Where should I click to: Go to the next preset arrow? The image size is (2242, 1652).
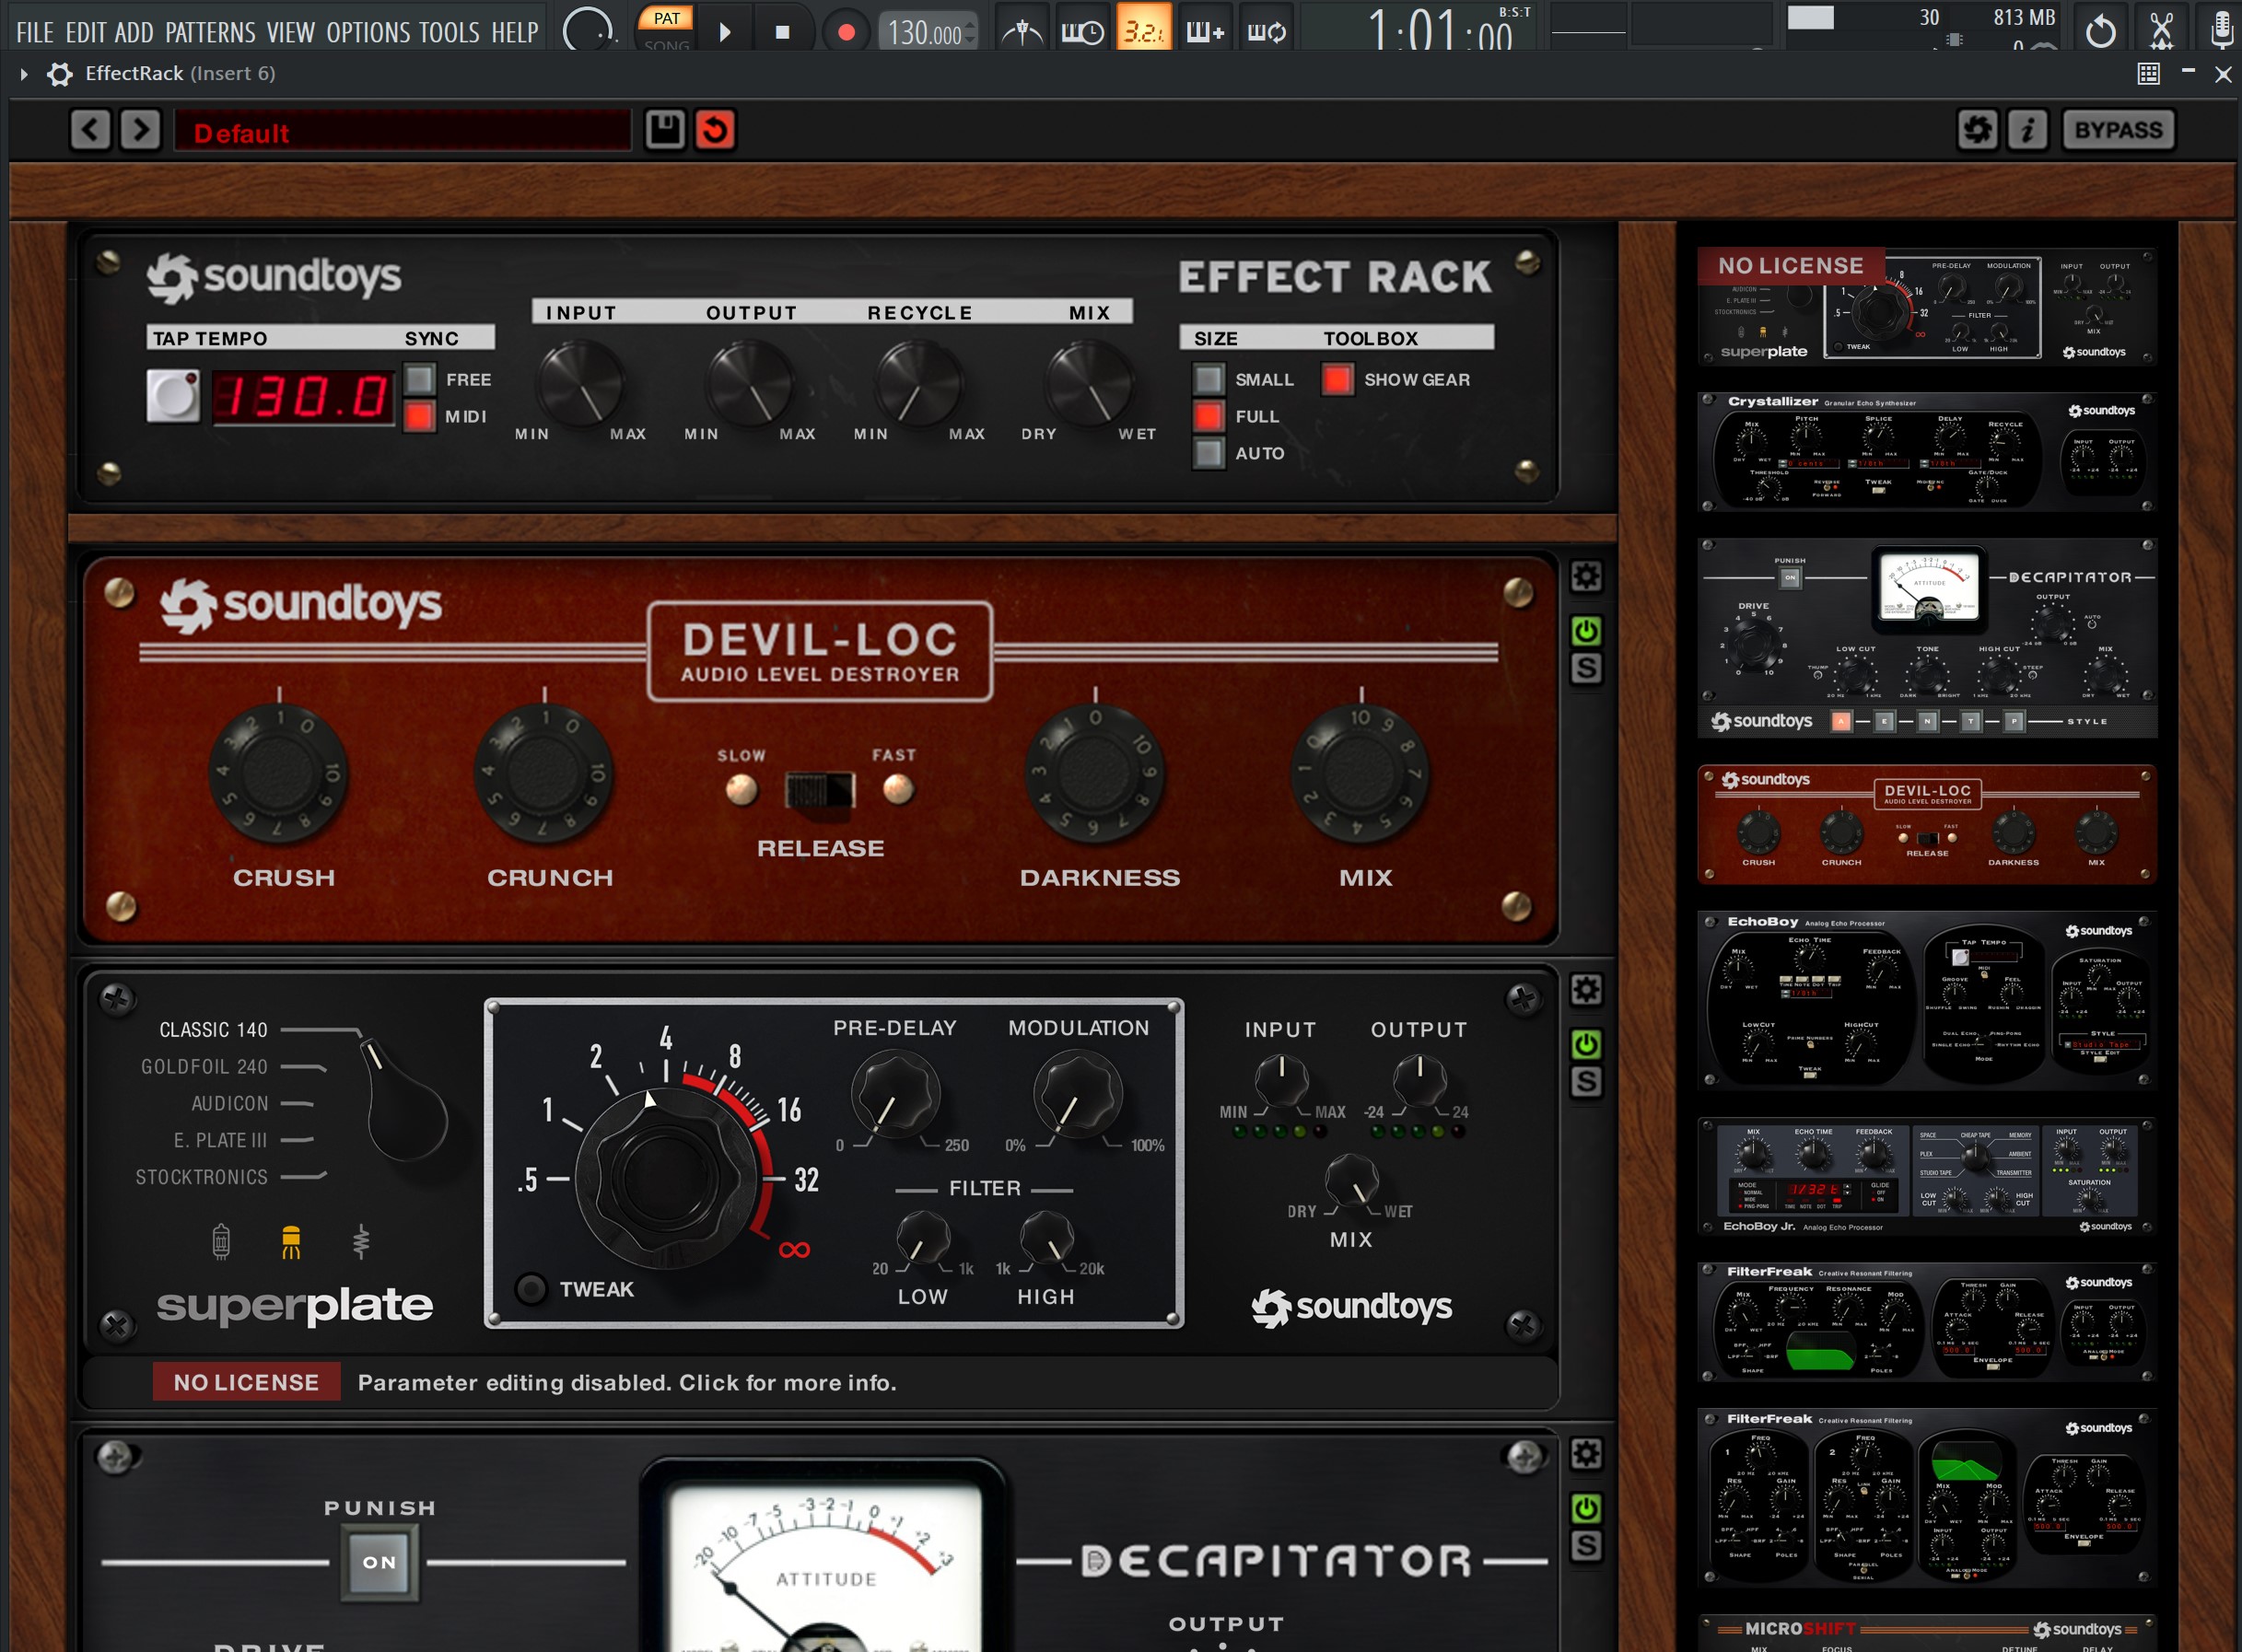click(x=140, y=130)
